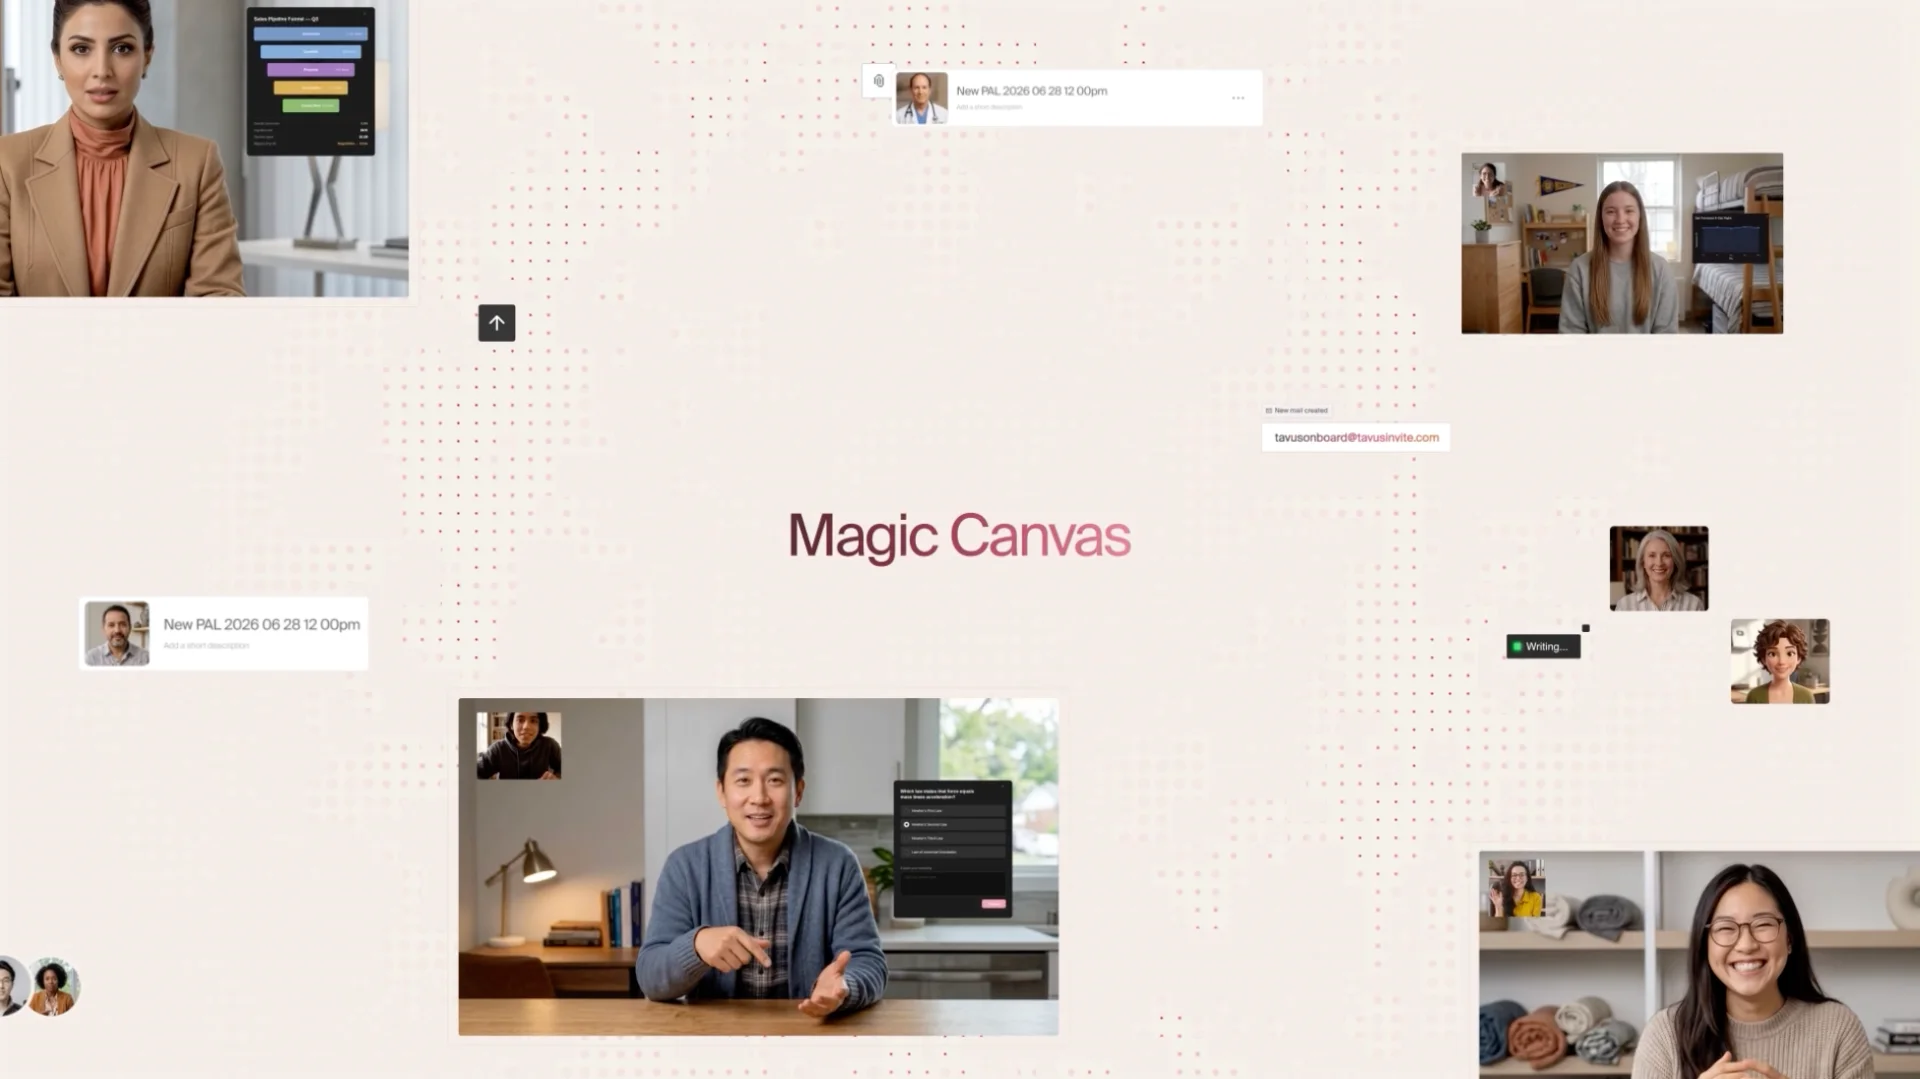The height and width of the screenshot is (1079, 1920).
Task: Click the dark up-arrow send button
Action: point(496,323)
